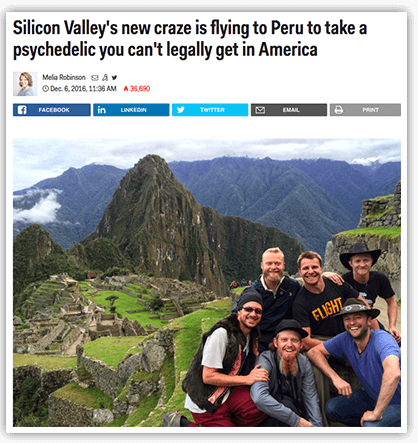
Task: Share the article via LINKEDIN label
Action: pos(134,110)
